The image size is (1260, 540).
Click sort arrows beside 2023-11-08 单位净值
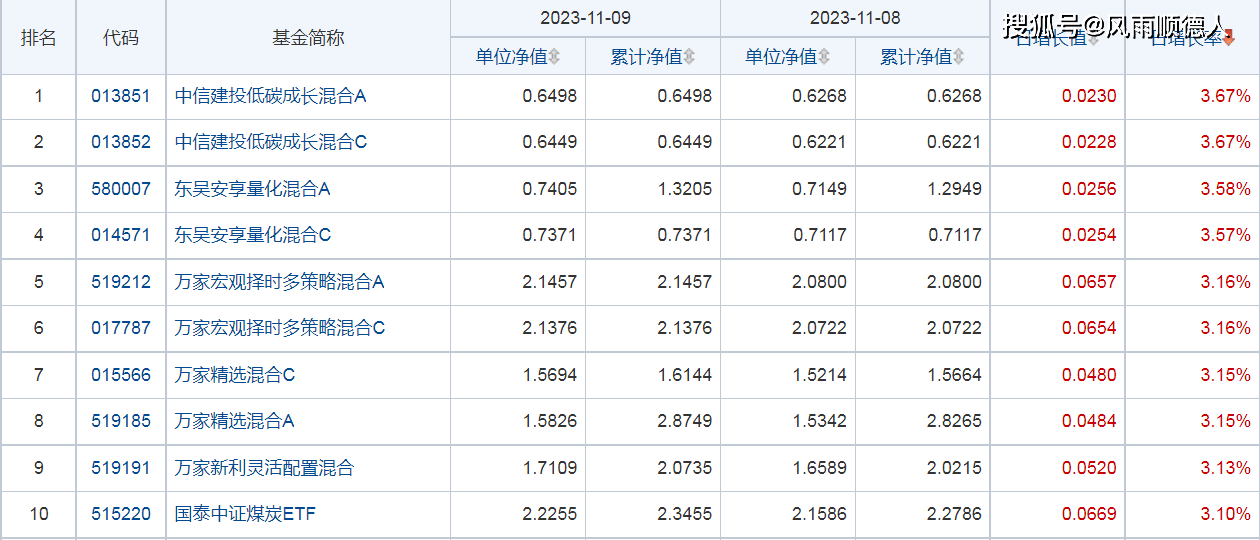point(824,57)
